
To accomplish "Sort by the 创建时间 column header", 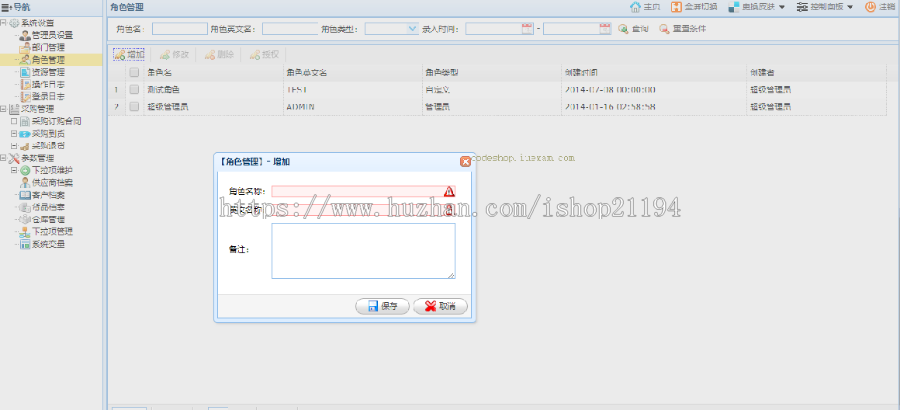I will (654, 72).
